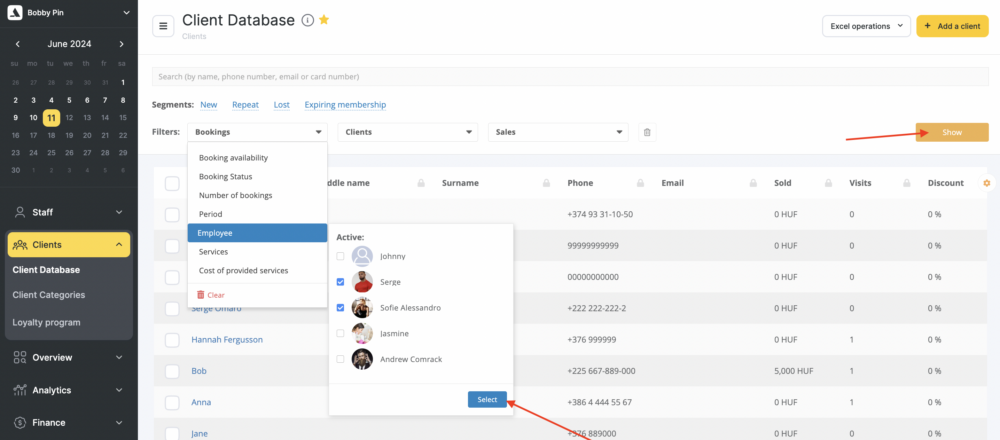This screenshot has height=440, width=1000.
Task: Expand the Staff sidebar section
Action: point(119,212)
